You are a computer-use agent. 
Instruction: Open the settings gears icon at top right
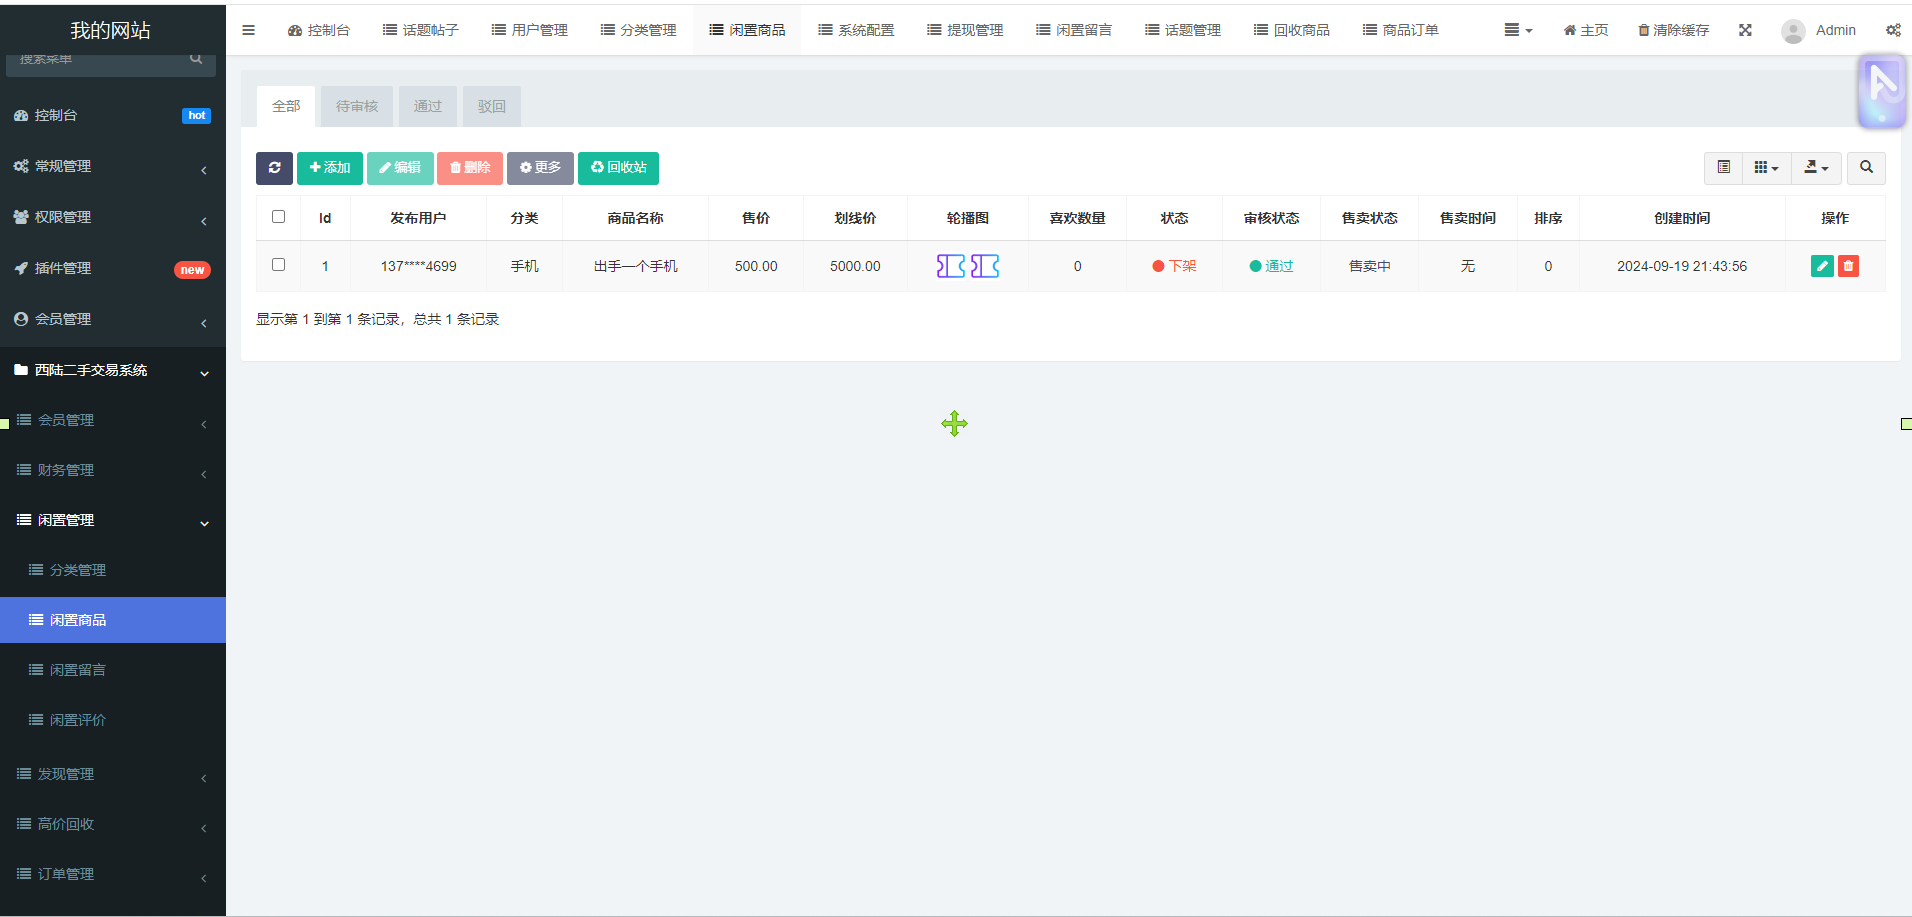point(1893,30)
